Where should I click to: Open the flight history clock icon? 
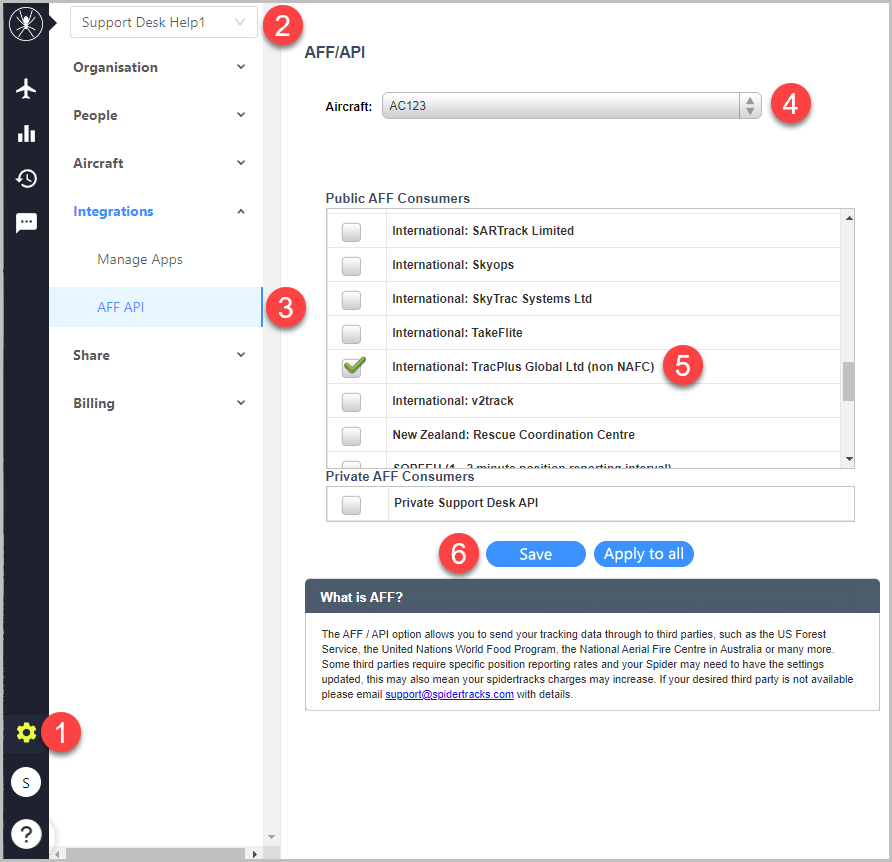26,179
